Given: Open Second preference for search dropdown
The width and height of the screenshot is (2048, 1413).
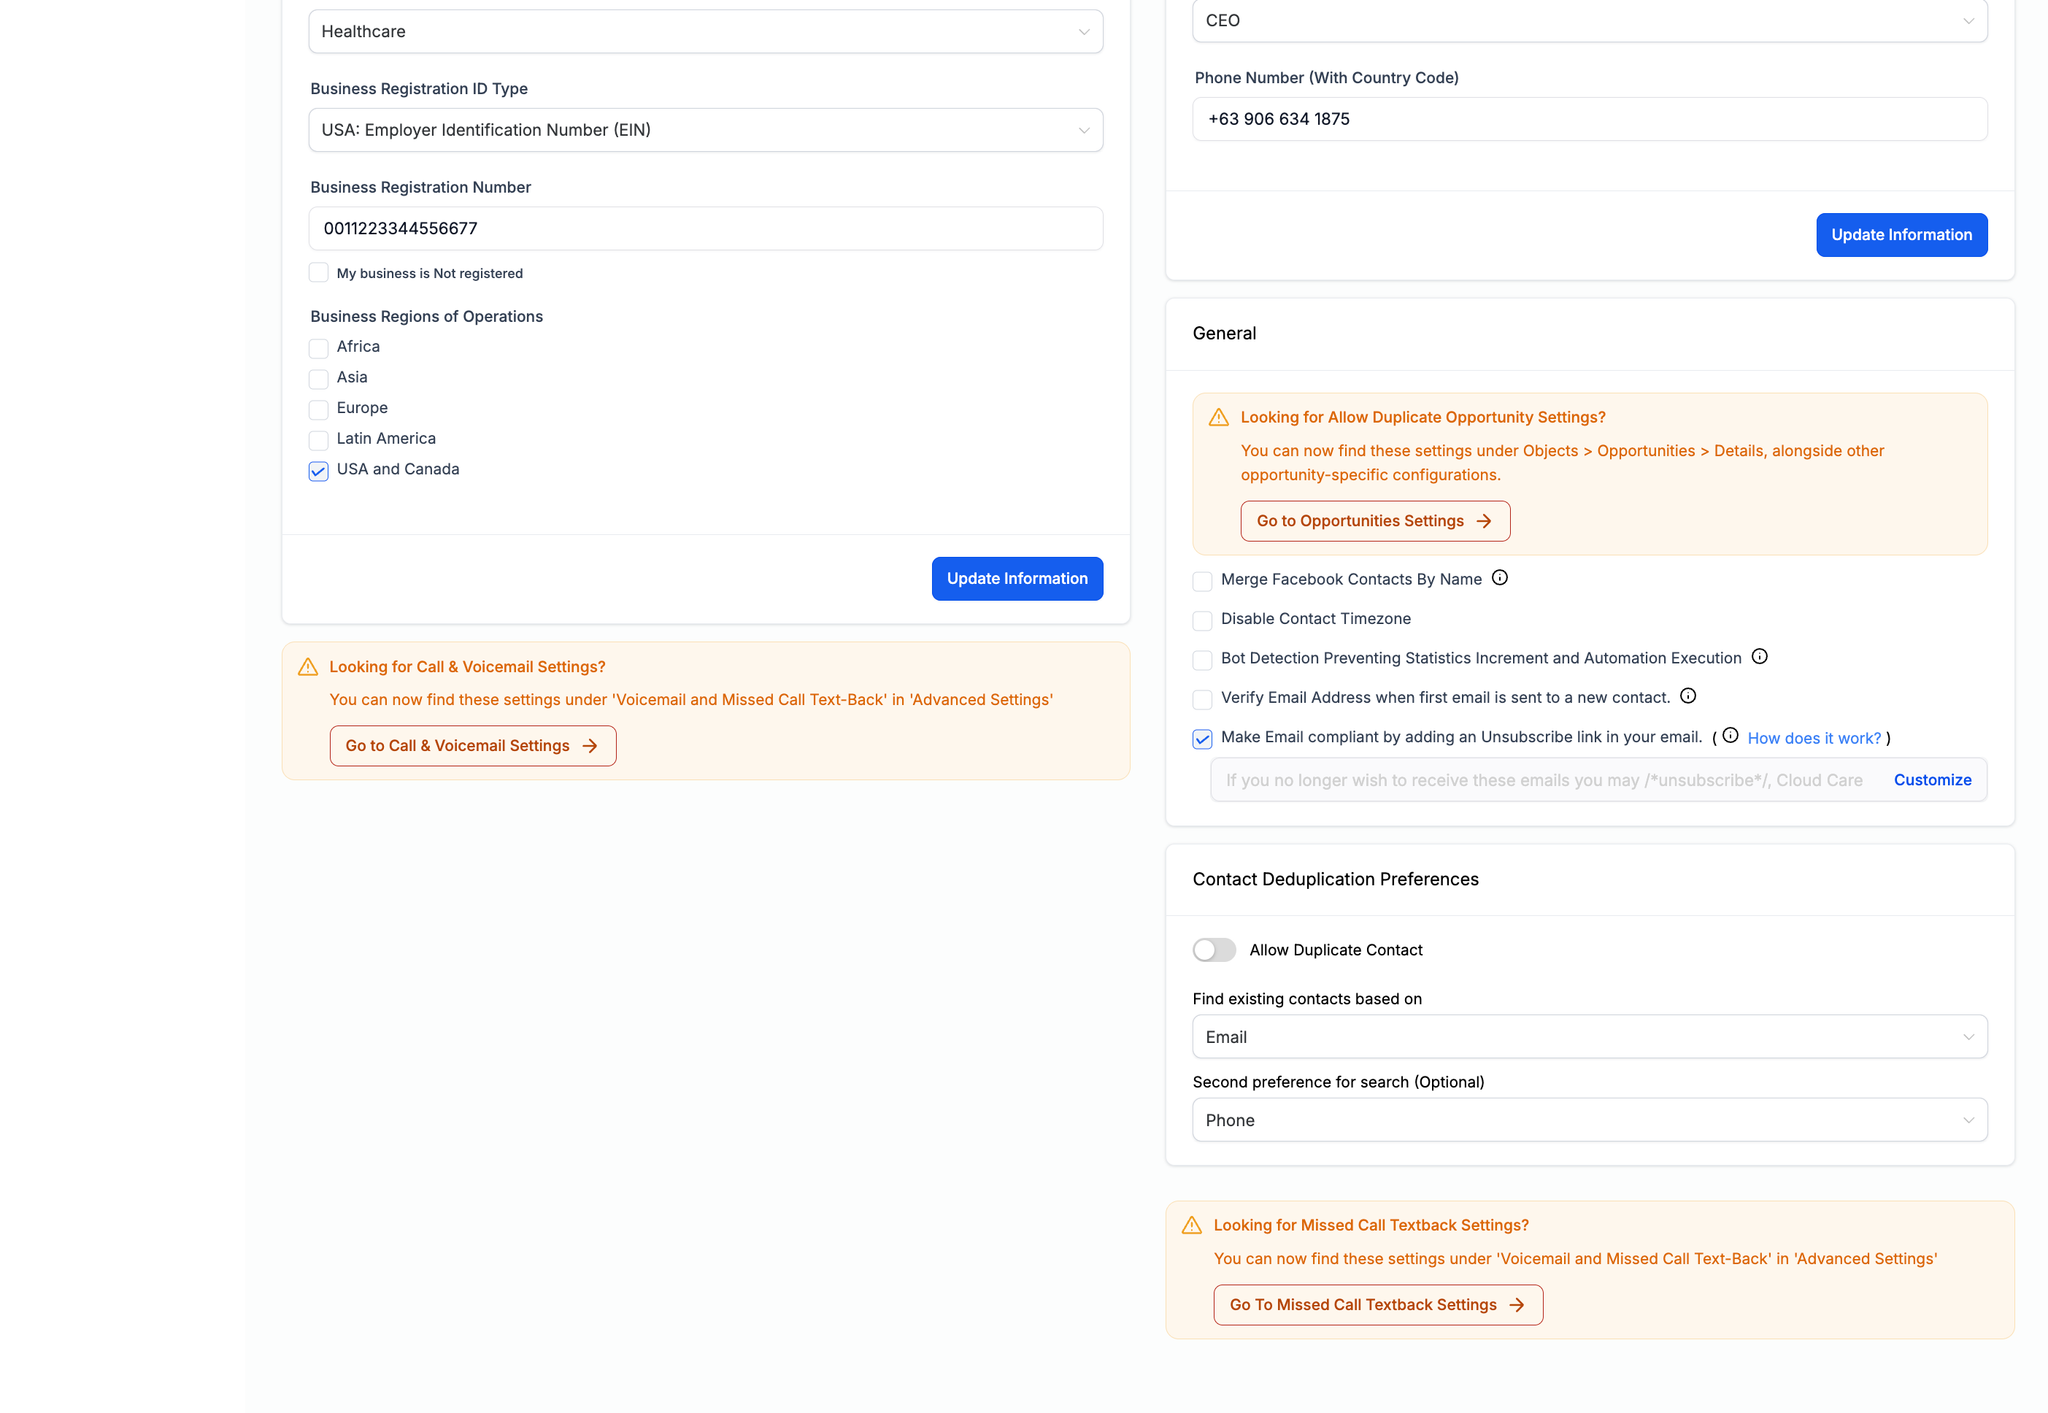Looking at the screenshot, I should (1589, 1120).
